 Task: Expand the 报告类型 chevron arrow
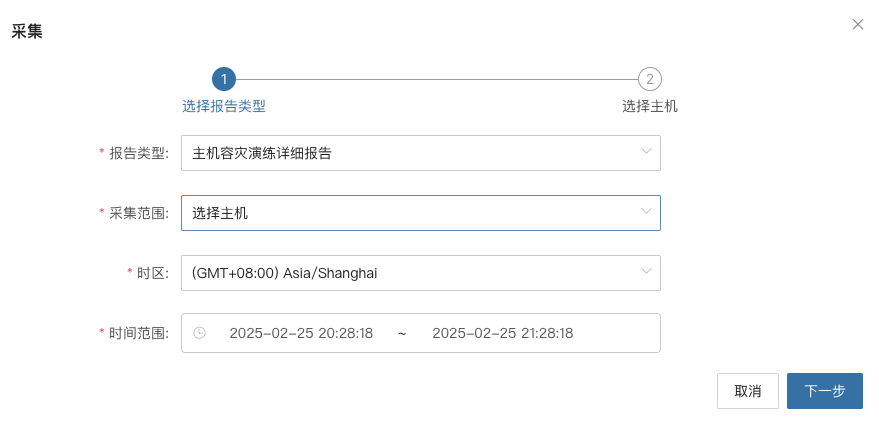(646, 151)
